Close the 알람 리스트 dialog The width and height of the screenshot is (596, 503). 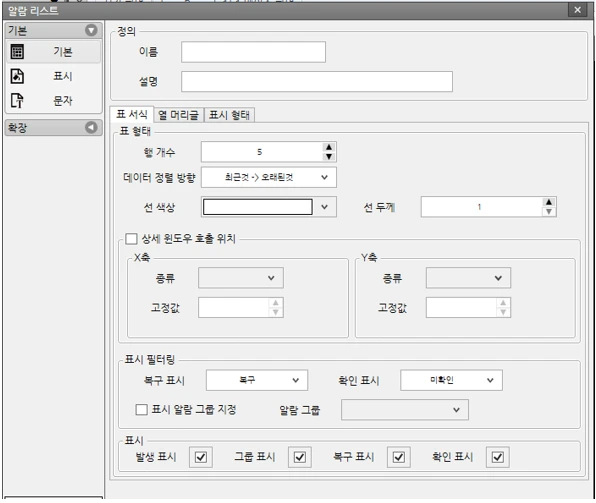click(x=577, y=10)
